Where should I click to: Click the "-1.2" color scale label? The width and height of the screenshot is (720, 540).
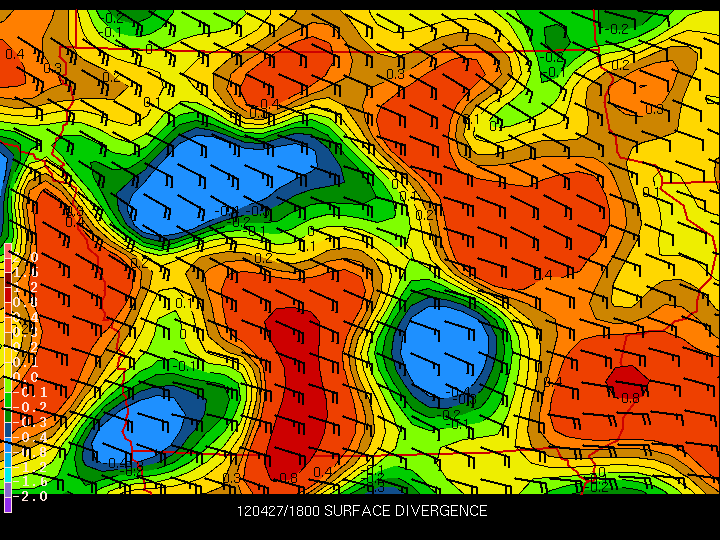click(30, 467)
